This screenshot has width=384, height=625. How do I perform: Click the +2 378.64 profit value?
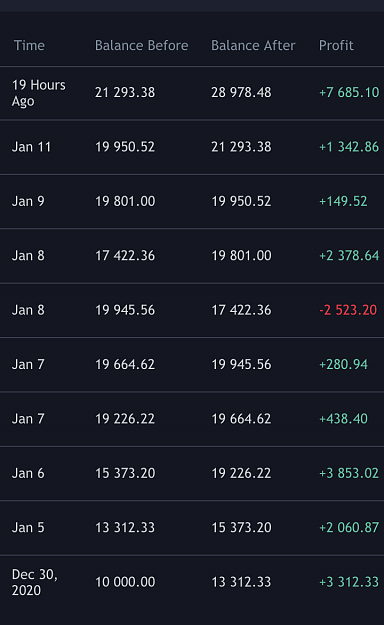click(x=349, y=256)
